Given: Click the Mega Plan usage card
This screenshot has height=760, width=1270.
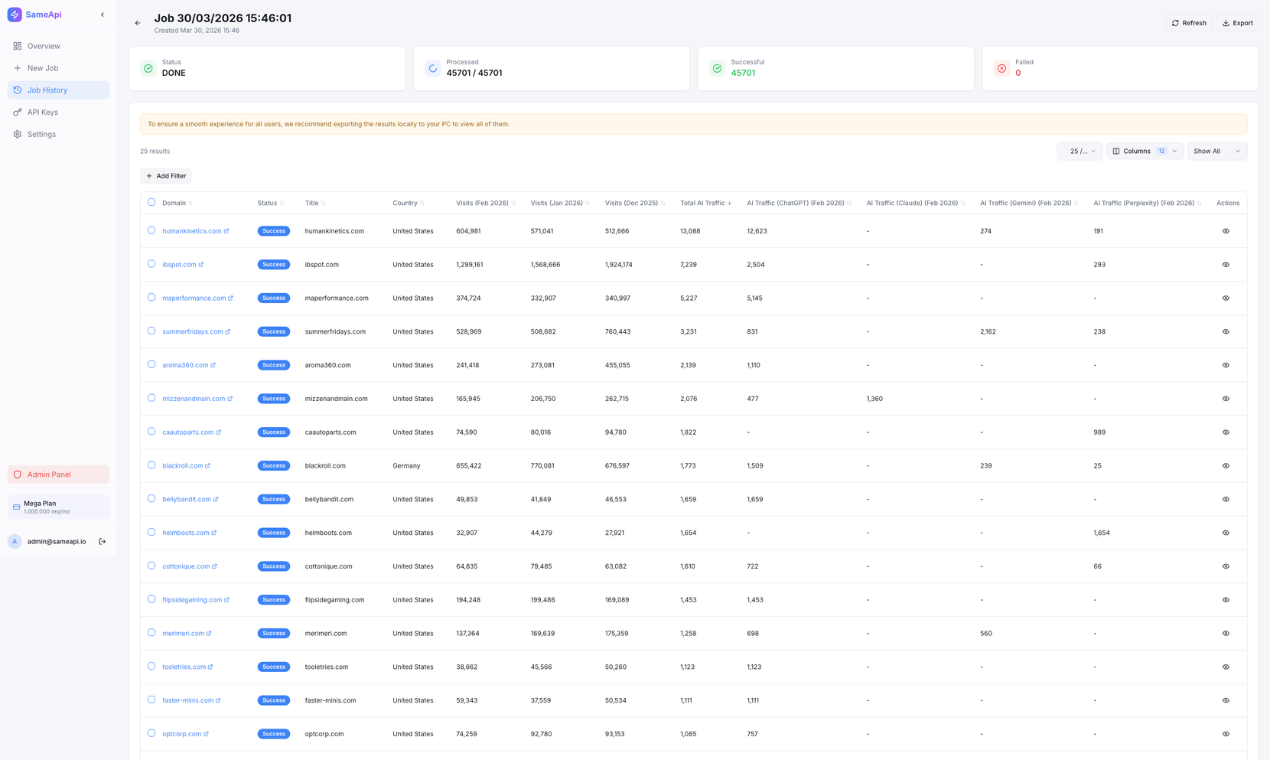Looking at the screenshot, I should click(58, 507).
